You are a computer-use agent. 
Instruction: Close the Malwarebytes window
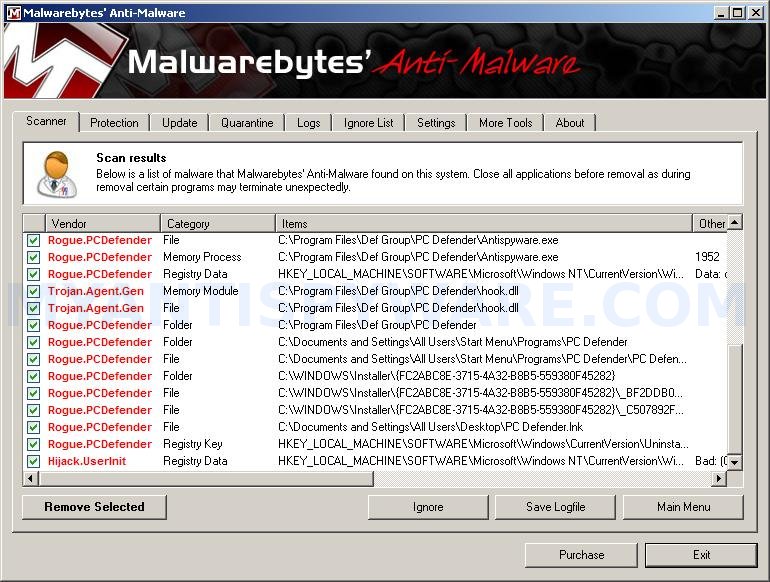[756, 13]
